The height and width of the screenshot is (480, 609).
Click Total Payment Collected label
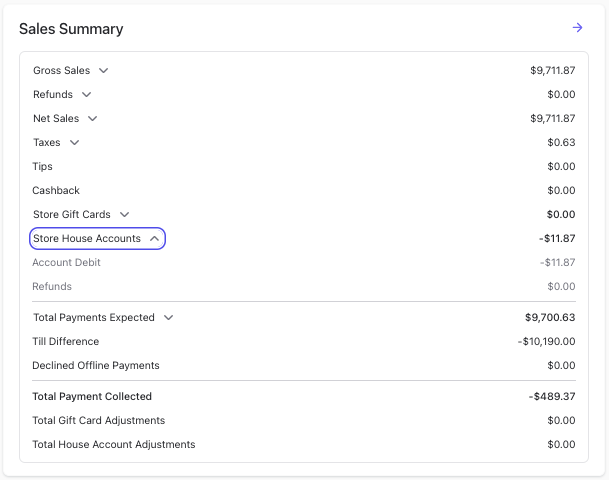(x=92, y=397)
